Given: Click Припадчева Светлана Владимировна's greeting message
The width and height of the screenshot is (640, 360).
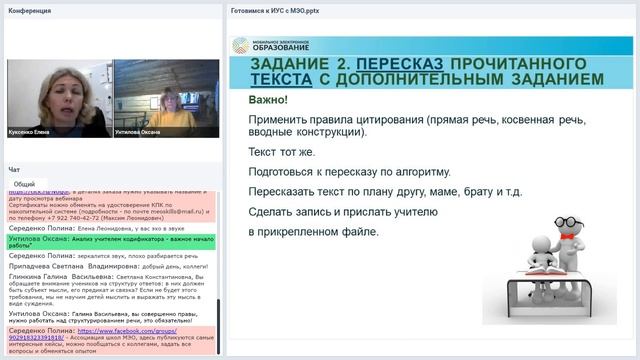Looking at the screenshot, I should click(109, 266).
